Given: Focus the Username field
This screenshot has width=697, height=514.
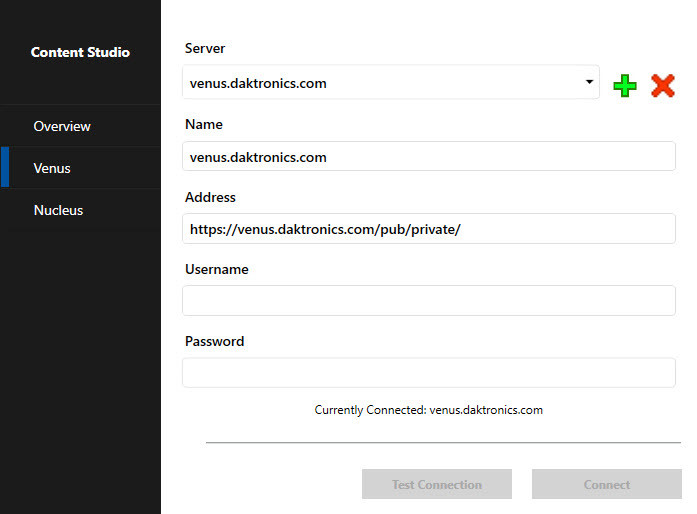Looking at the screenshot, I should (429, 301).
